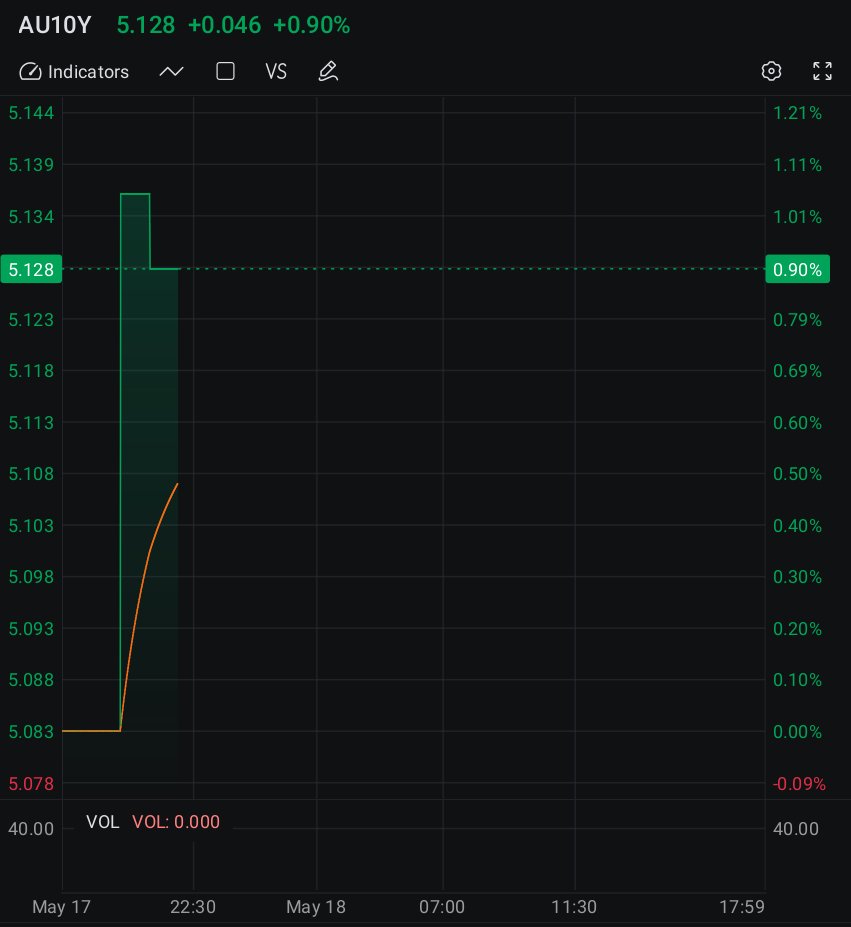Click the 5.134 axis label
The height and width of the screenshot is (927, 851).
pyautogui.click(x=31, y=216)
